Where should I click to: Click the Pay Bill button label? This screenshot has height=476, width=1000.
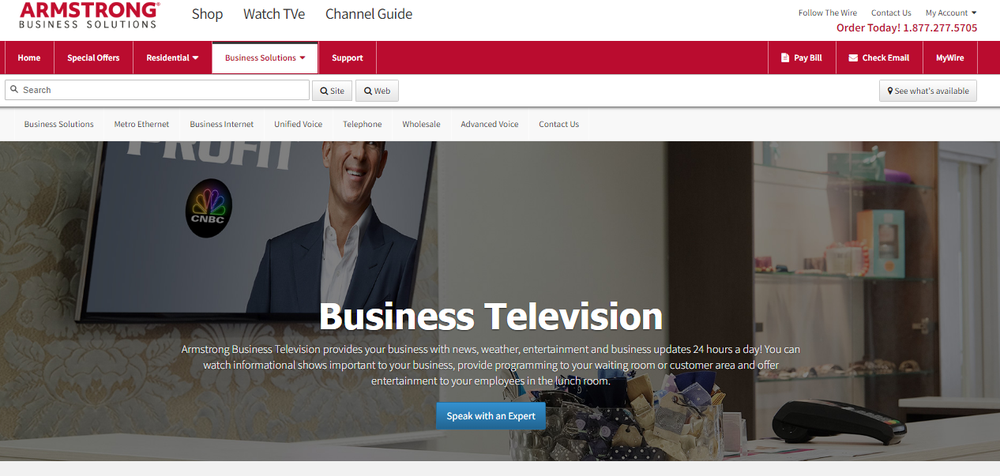pyautogui.click(x=807, y=58)
